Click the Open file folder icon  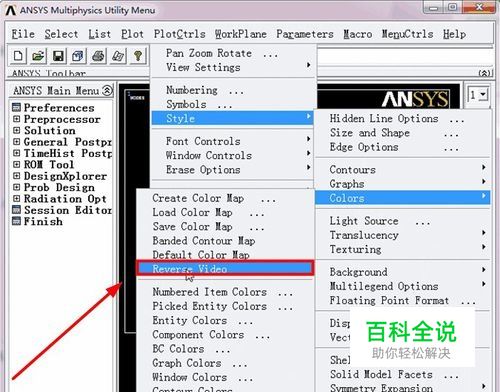(x=38, y=56)
